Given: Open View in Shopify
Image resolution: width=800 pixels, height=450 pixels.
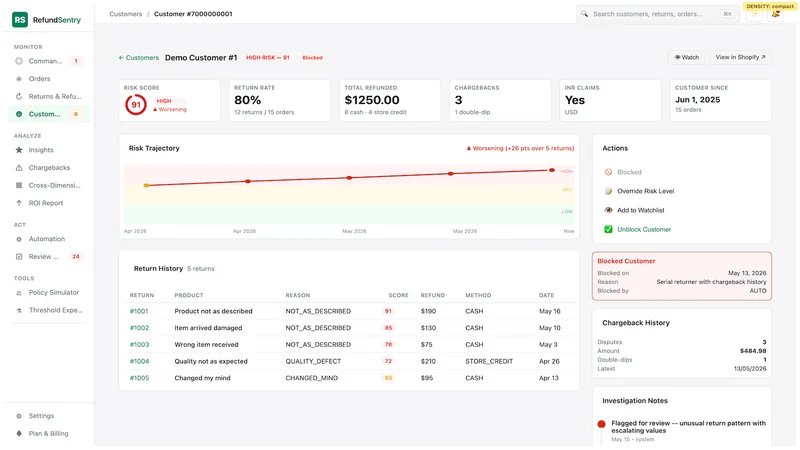Looking at the screenshot, I should 740,58.
